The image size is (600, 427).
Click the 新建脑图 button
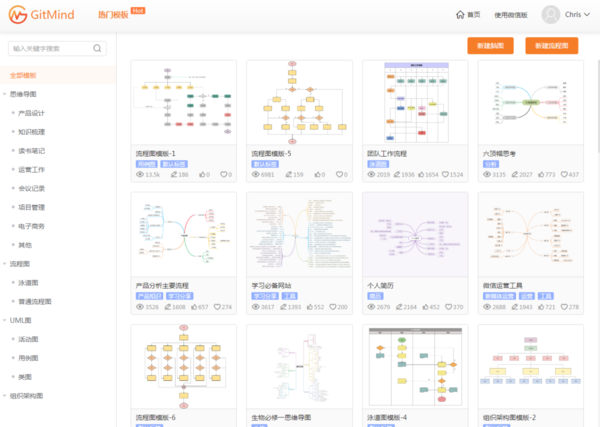[490, 46]
